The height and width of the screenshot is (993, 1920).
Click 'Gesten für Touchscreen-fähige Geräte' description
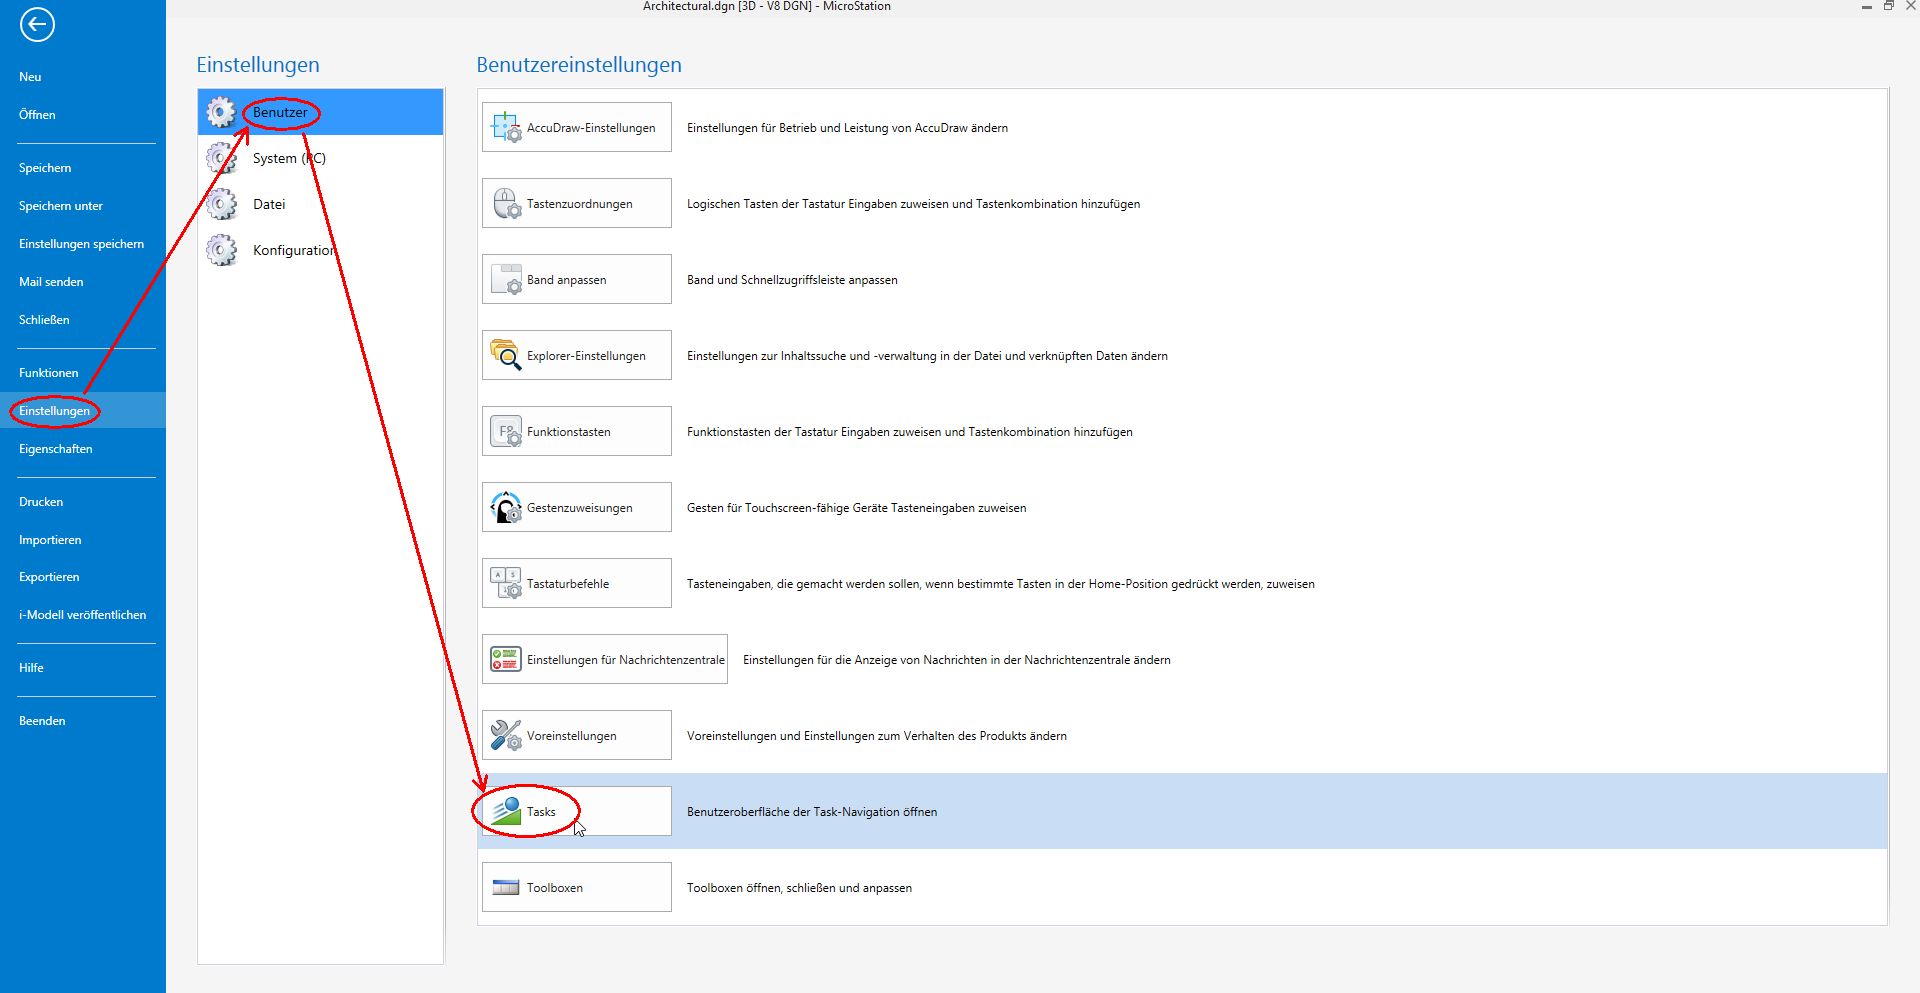tap(856, 508)
